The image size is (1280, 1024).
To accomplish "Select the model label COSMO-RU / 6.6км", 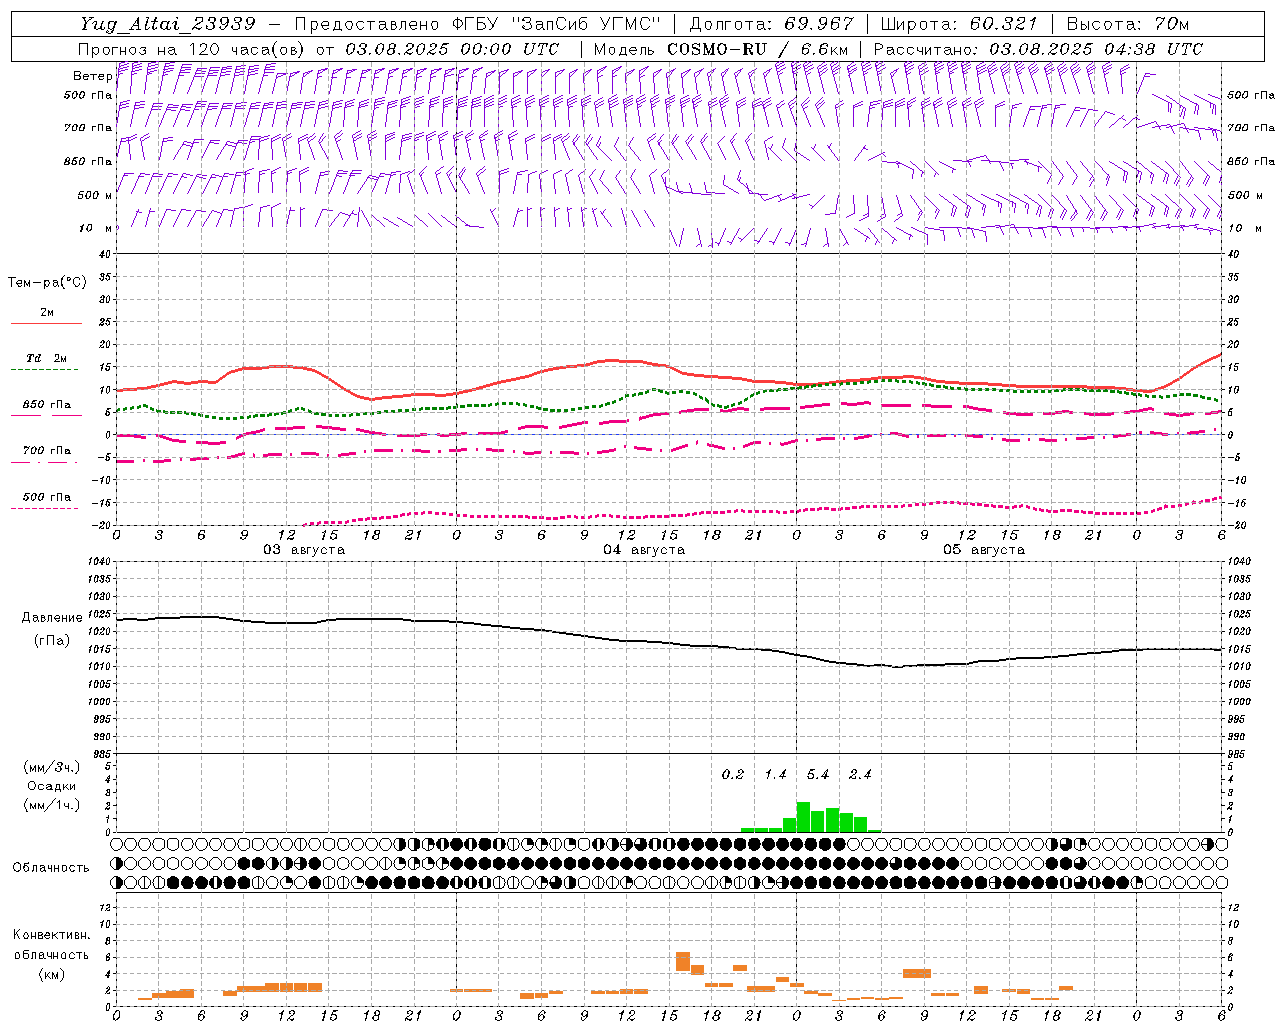I will point(757,49).
